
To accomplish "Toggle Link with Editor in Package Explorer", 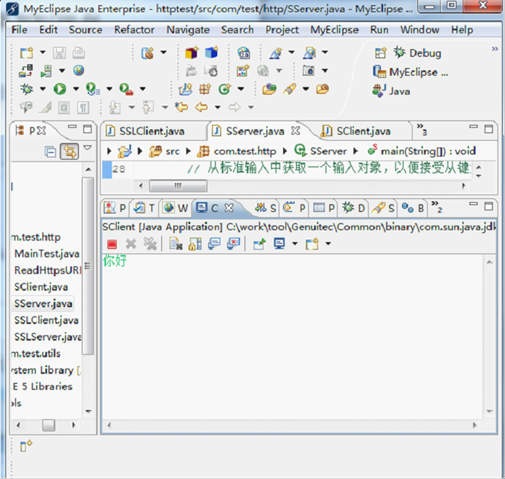I will click(69, 152).
